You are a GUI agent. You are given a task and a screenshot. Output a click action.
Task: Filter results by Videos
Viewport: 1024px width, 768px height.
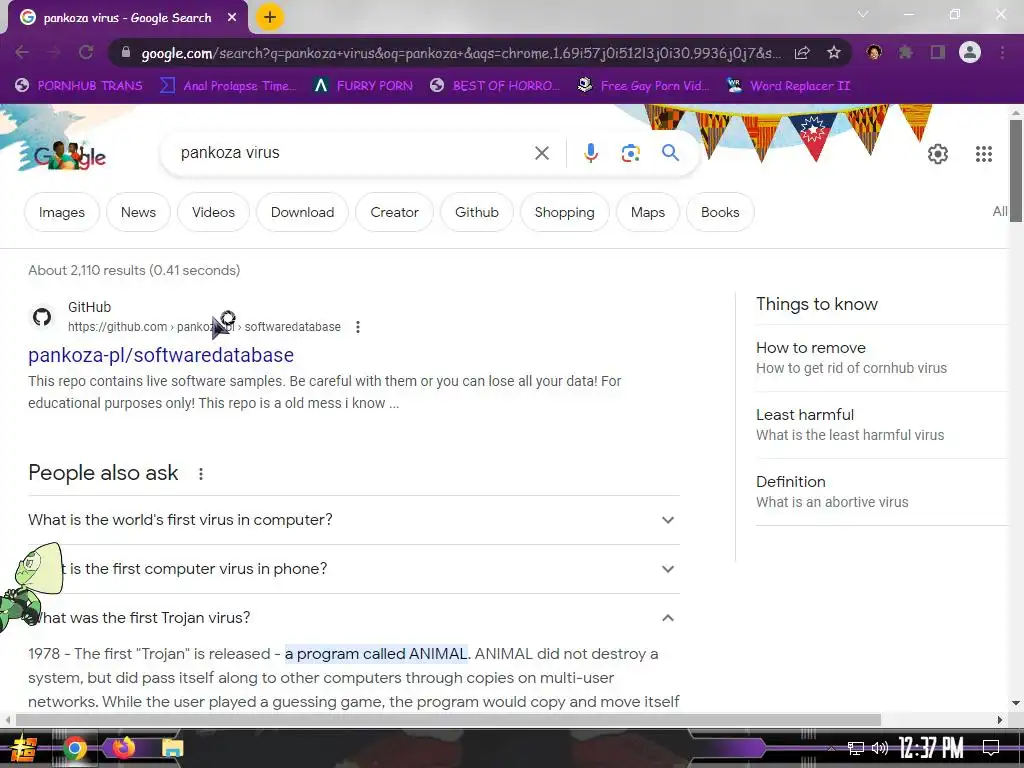pos(213,212)
